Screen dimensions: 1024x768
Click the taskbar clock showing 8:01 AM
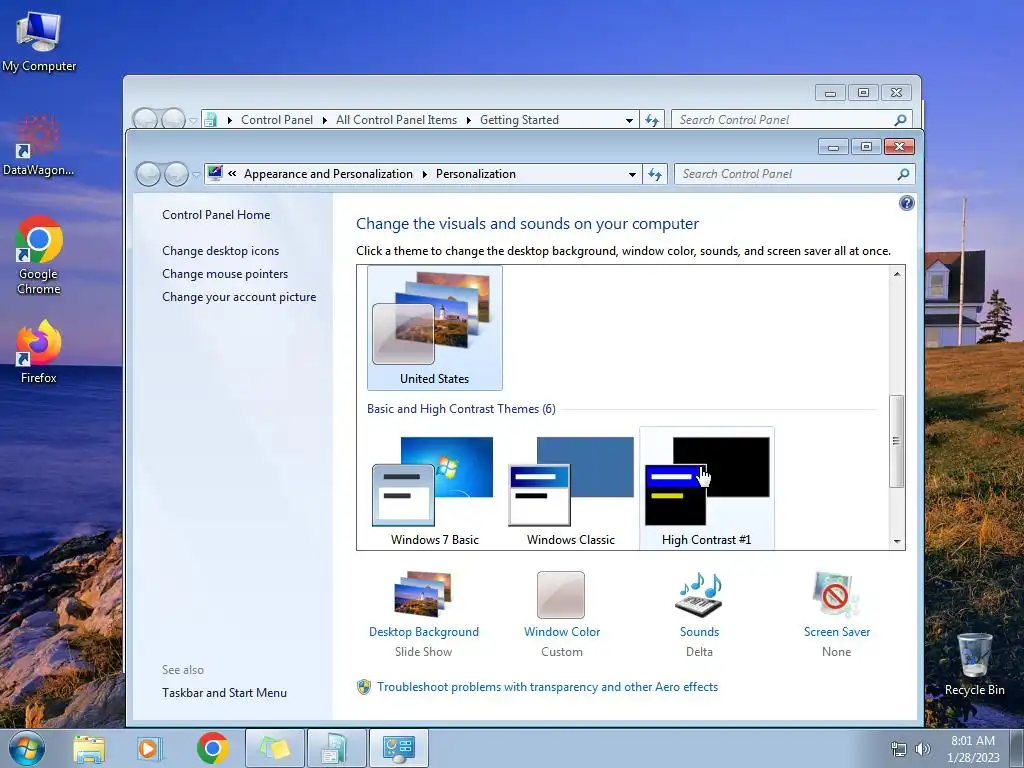pyautogui.click(x=973, y=749)
